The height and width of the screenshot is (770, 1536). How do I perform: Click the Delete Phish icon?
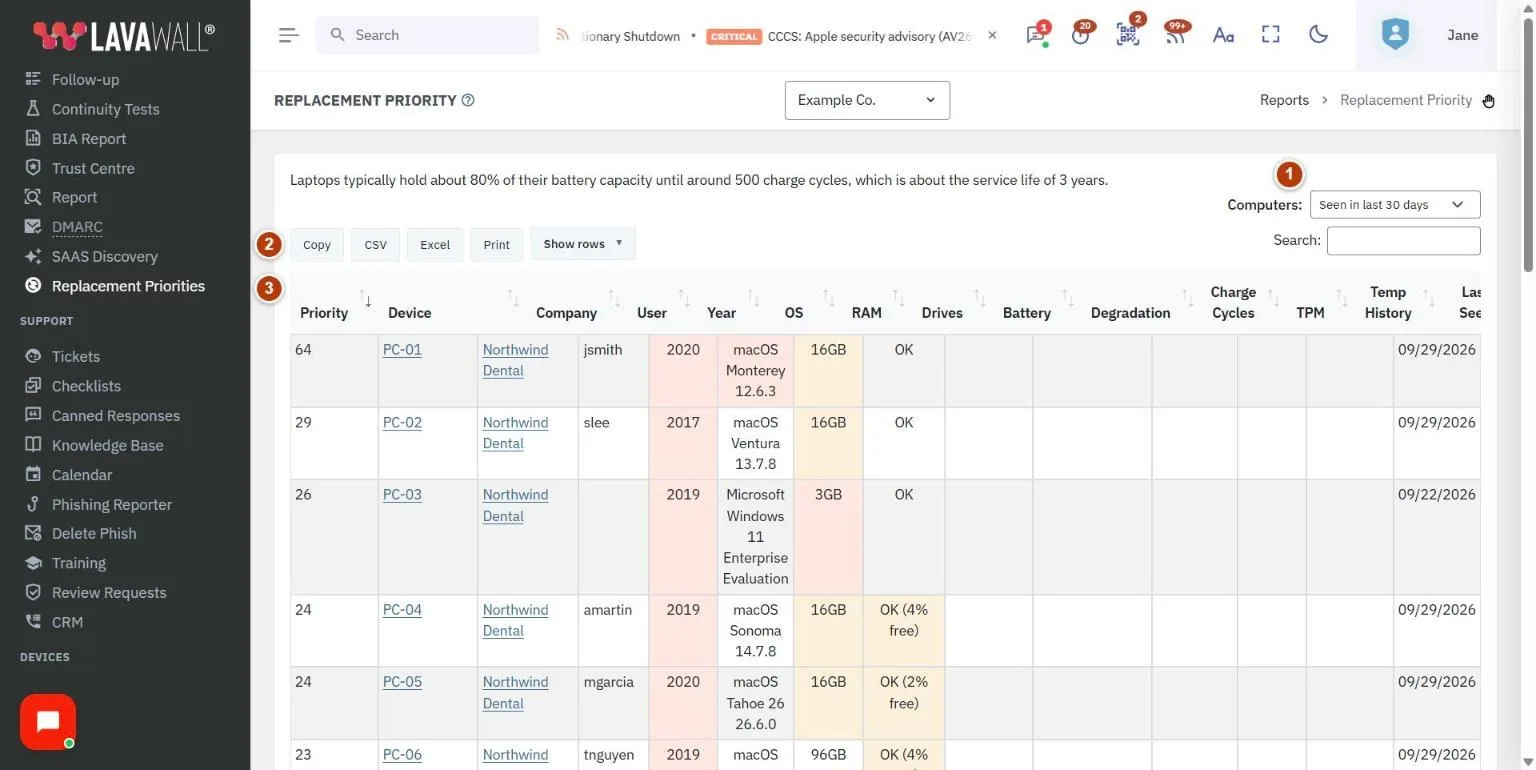point(33,533)
